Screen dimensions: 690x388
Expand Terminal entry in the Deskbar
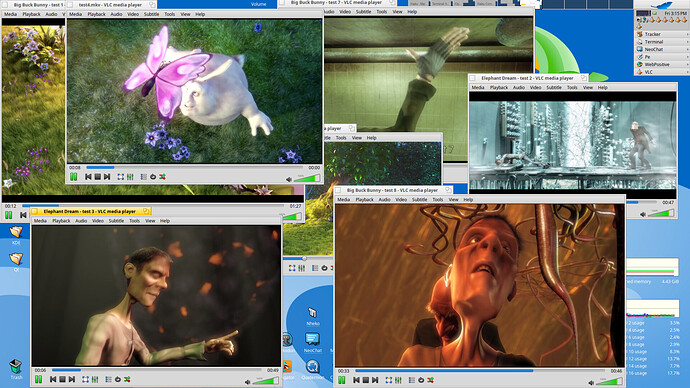pyautogui.click(x=662, y=41)
